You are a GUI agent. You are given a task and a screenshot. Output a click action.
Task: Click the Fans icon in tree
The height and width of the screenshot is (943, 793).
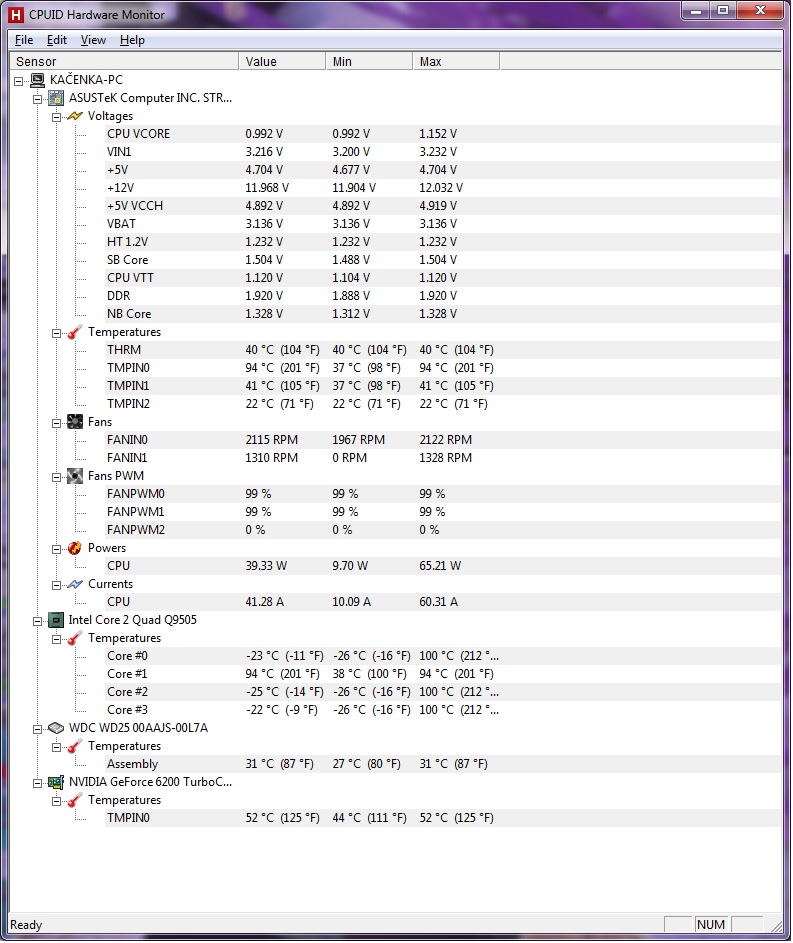pyautogui.click(x=75, y=422)
